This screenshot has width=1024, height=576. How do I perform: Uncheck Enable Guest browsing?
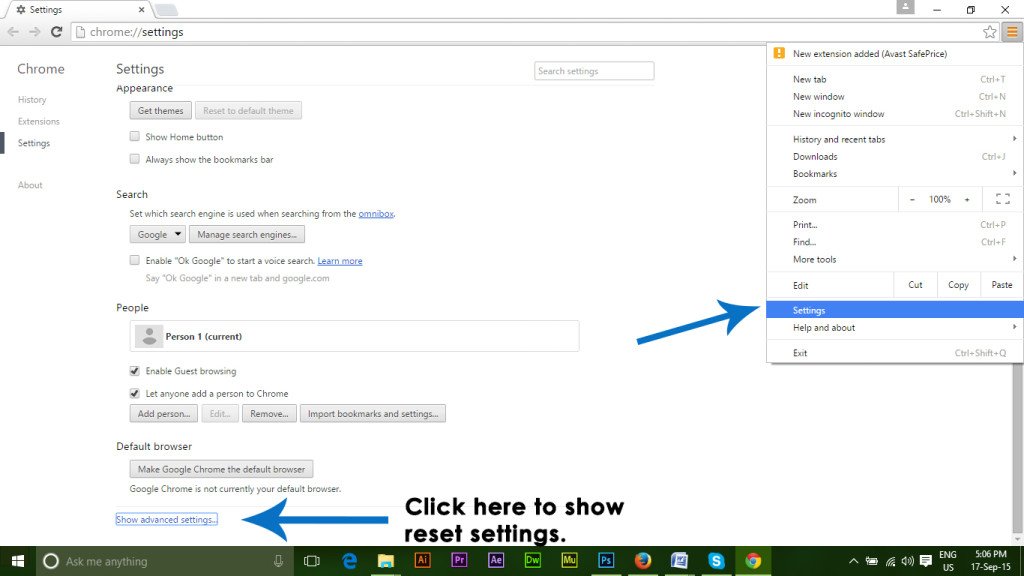tap(135, 370)
